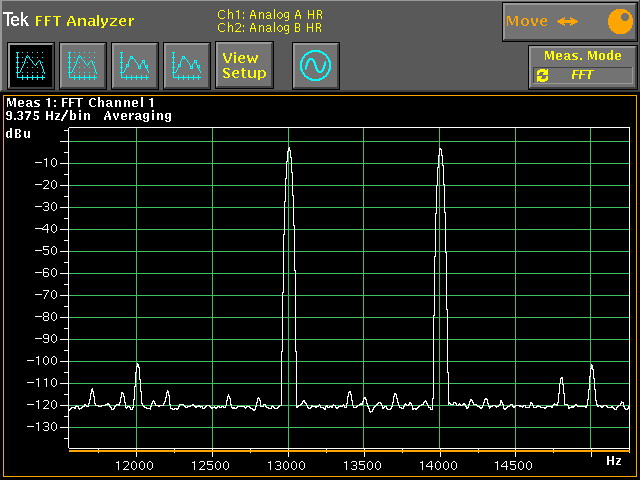
Task: Click the Ch2: Analog B HR label
Action: [x=269, y=28]
